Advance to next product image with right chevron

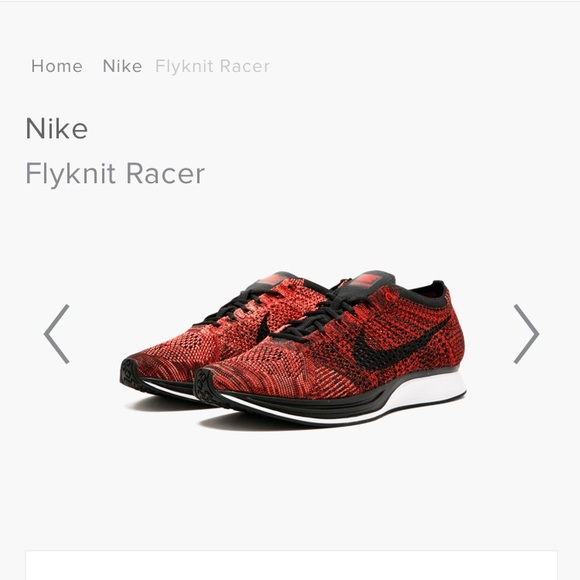point(526,334)
